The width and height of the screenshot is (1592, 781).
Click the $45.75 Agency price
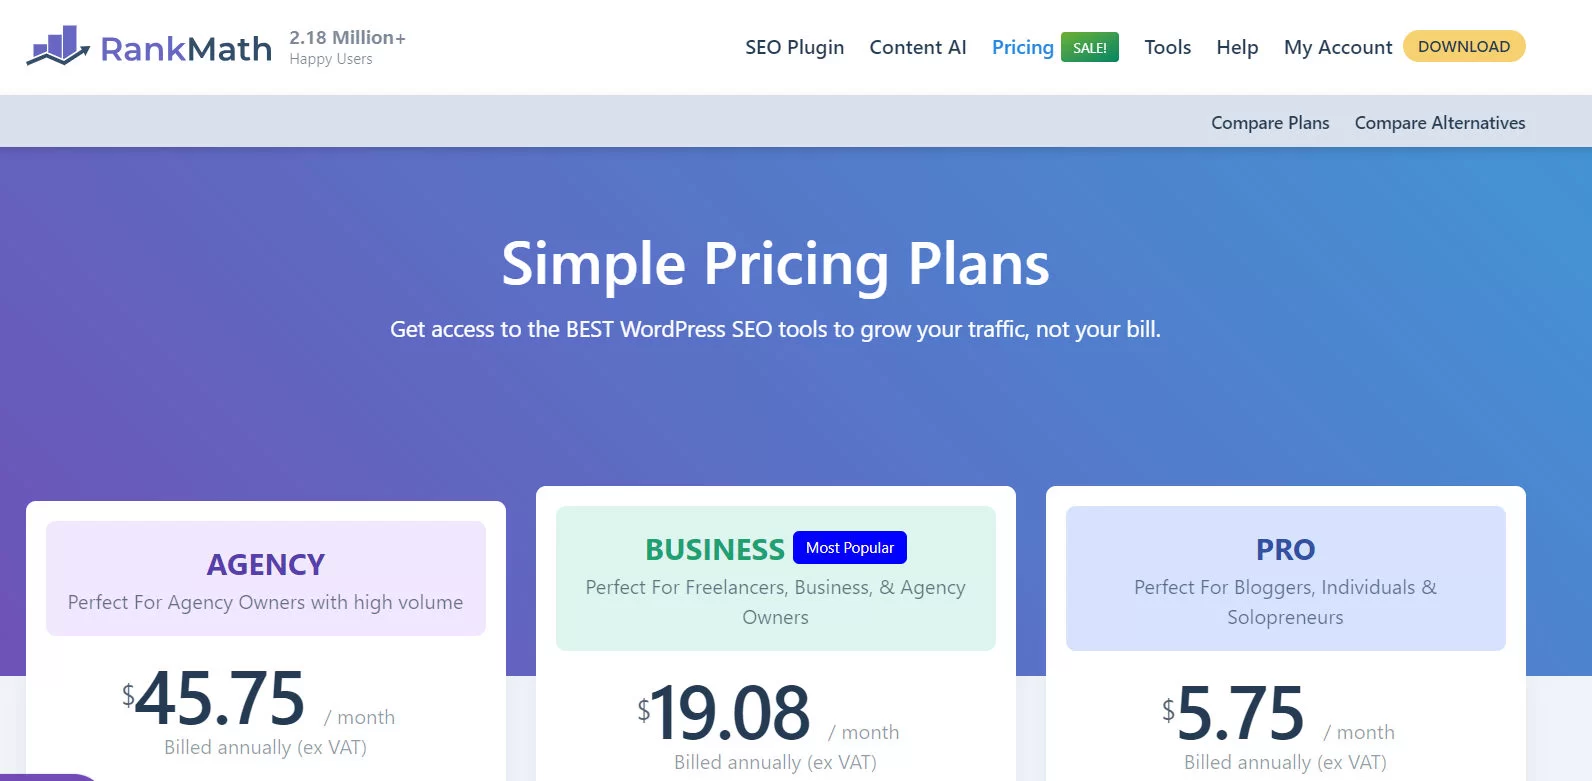tap(220, 699)
